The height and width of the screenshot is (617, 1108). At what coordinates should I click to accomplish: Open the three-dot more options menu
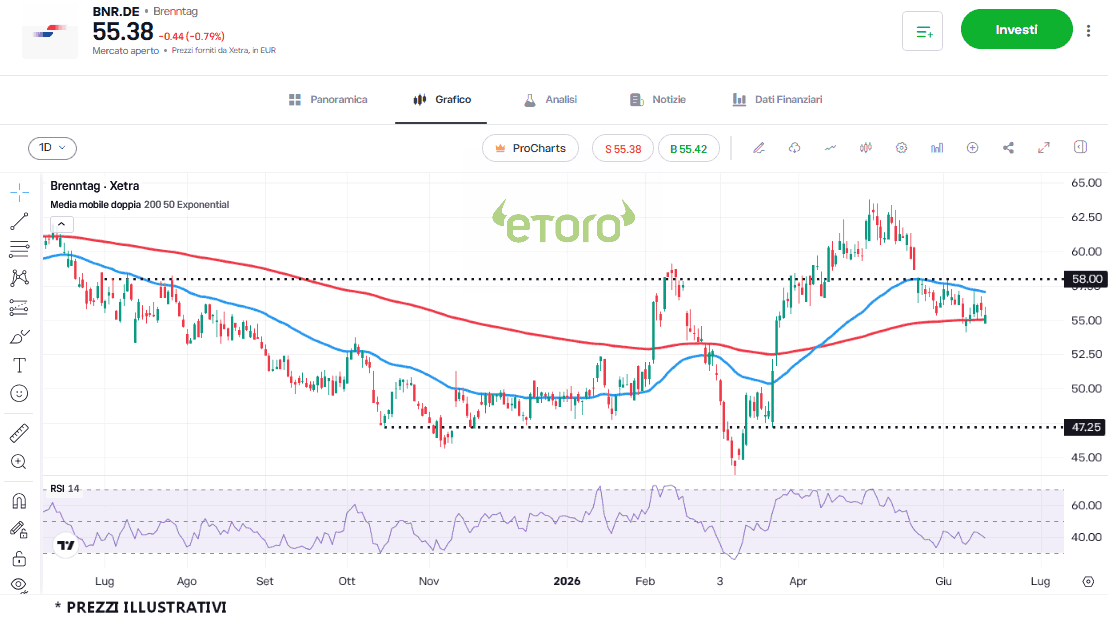tap(1088, 30)
